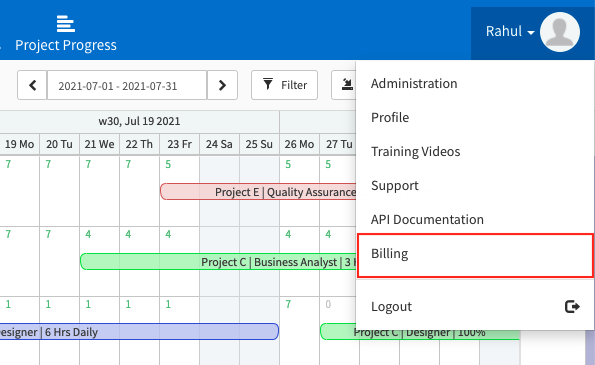This screenshot has width=595, height=365.
Task: Select the Project C Business Analyst bar
Action: tap(218, 262)
